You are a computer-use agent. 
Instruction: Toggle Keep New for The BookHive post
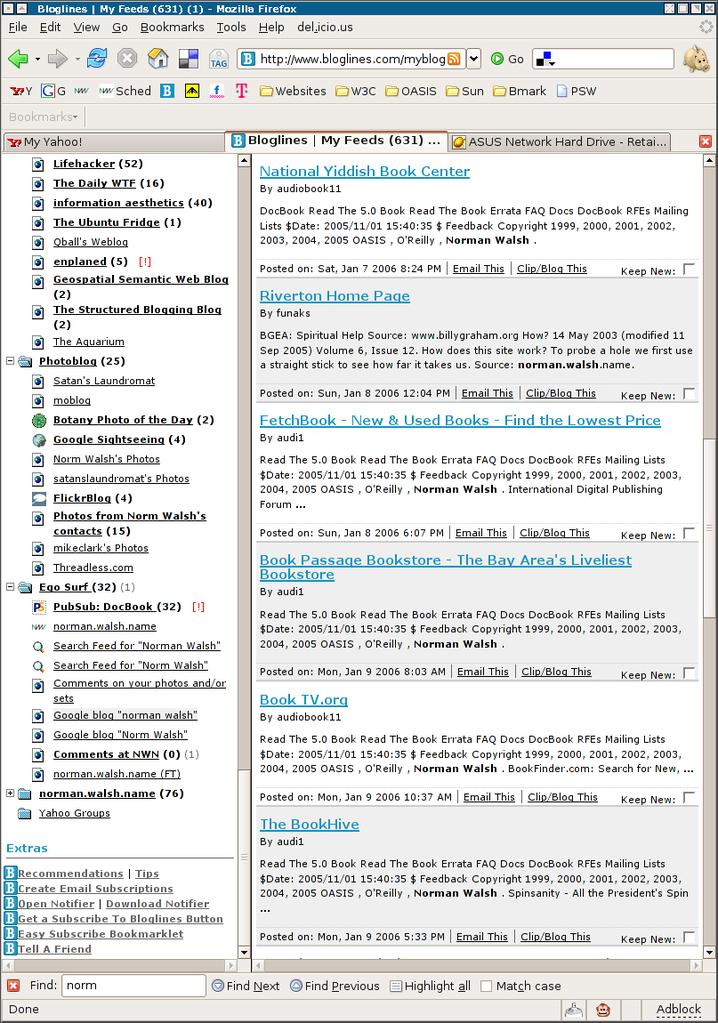coord(689,937)
